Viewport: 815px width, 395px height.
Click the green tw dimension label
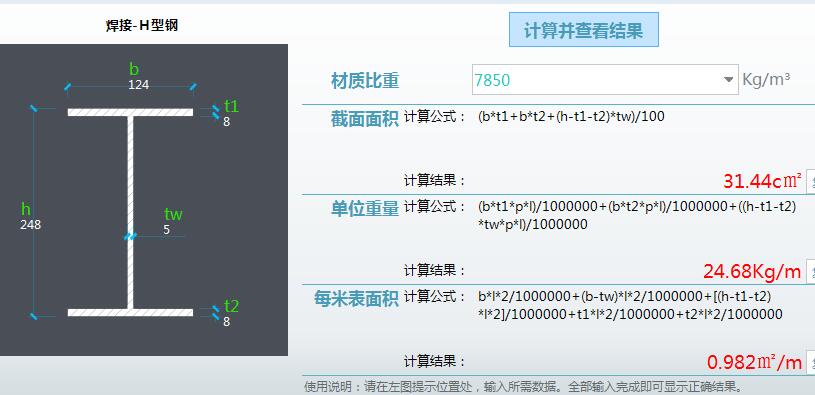point(174,214)
